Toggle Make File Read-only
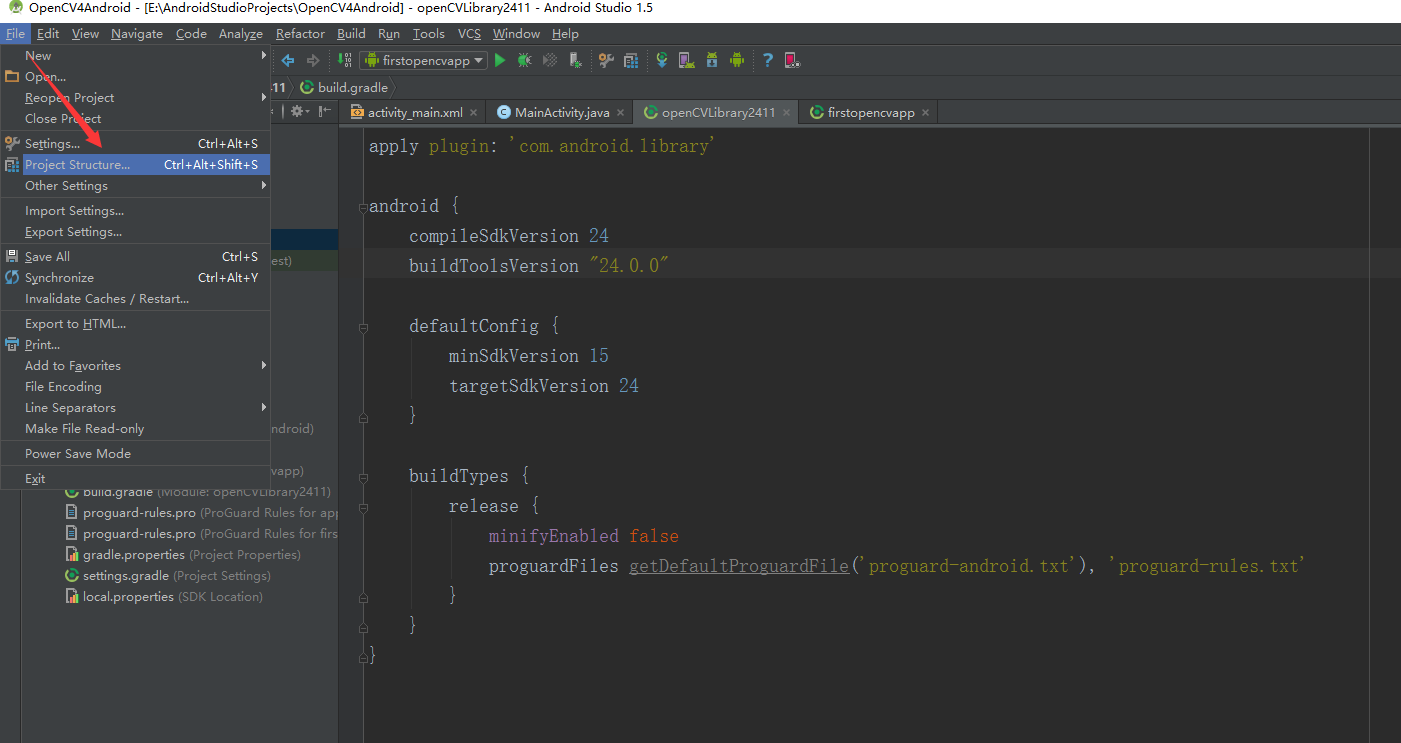 tap(135, 429)
